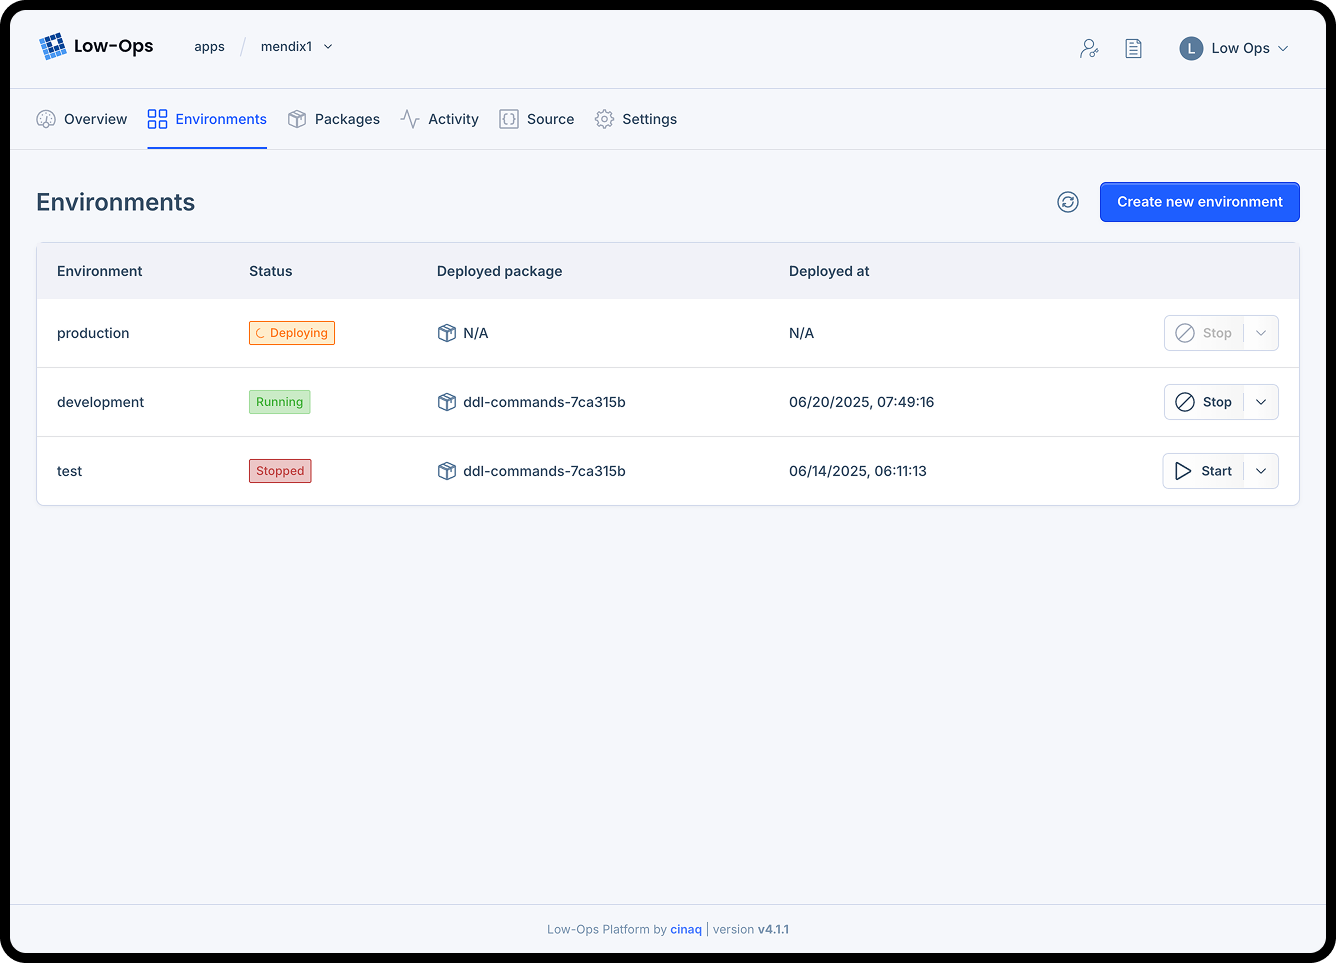Expand the Low Ops account menu

pyautogui.click(x=1287, y=48)
